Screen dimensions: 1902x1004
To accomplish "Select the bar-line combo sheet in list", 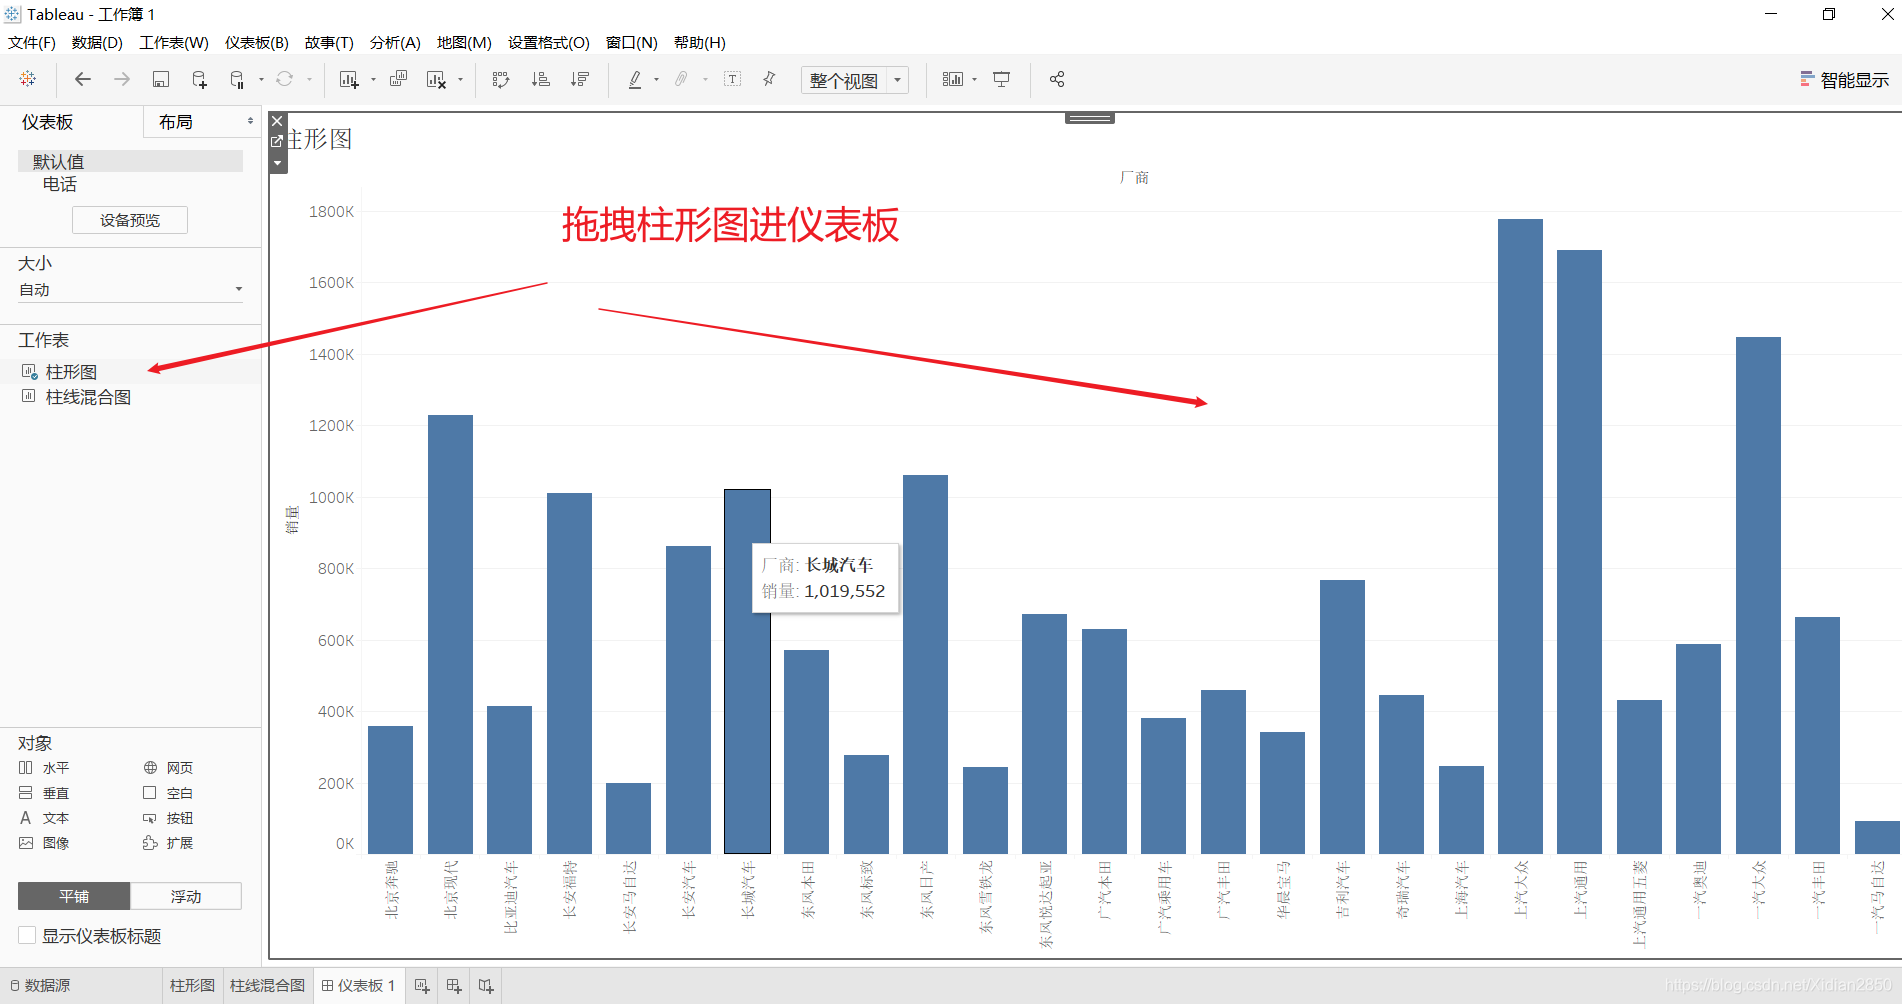I will tap(88, 397).
